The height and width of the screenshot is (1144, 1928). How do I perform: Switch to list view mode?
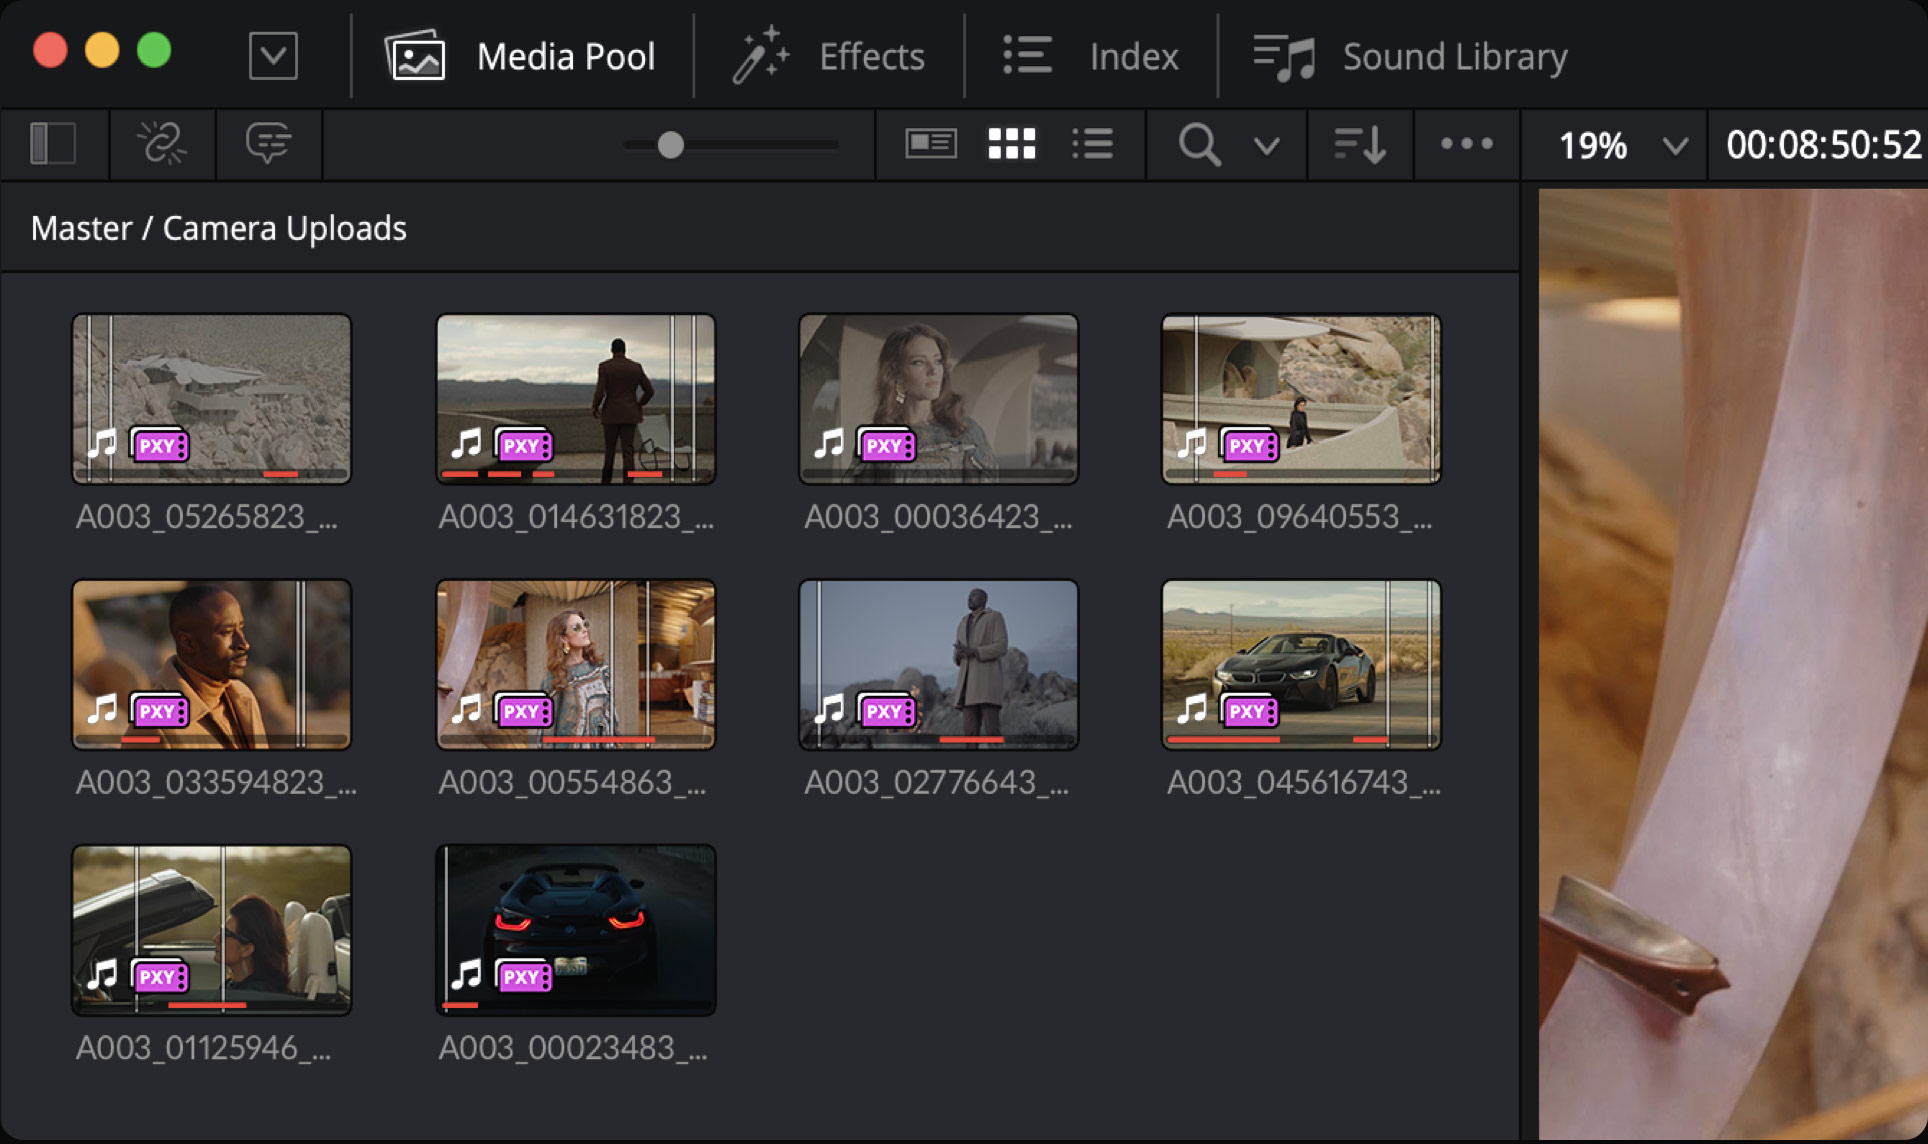pyautogui.click(x=1092, y=144)
